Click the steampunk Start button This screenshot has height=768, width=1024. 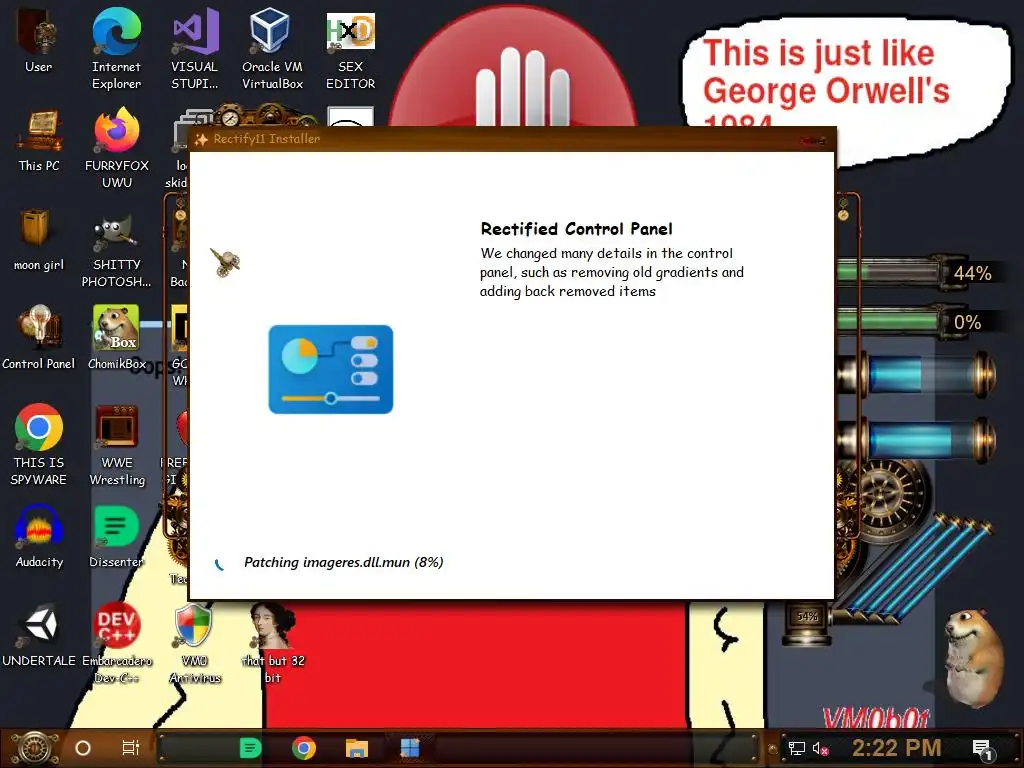coord(33,748)
